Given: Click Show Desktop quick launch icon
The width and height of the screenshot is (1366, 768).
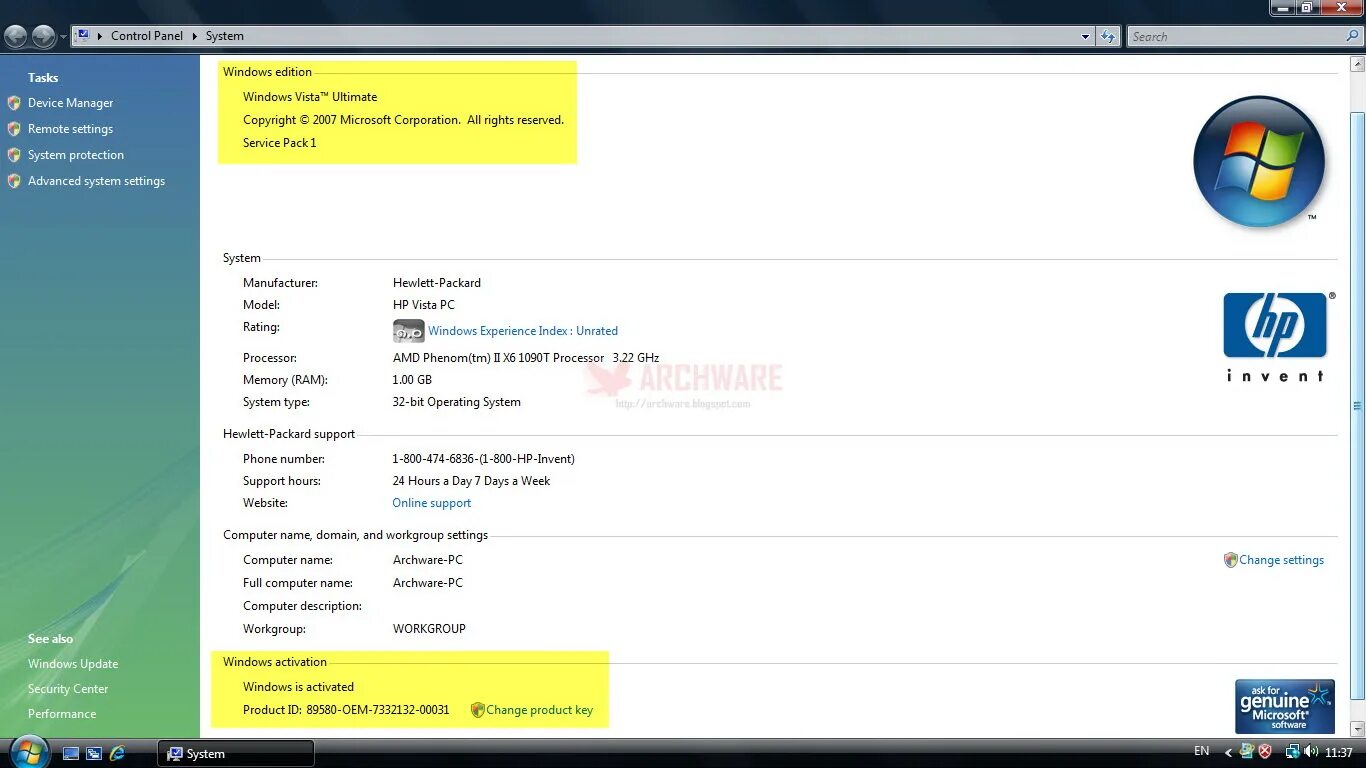Looking at the screenshot, I should coord(71,753).
